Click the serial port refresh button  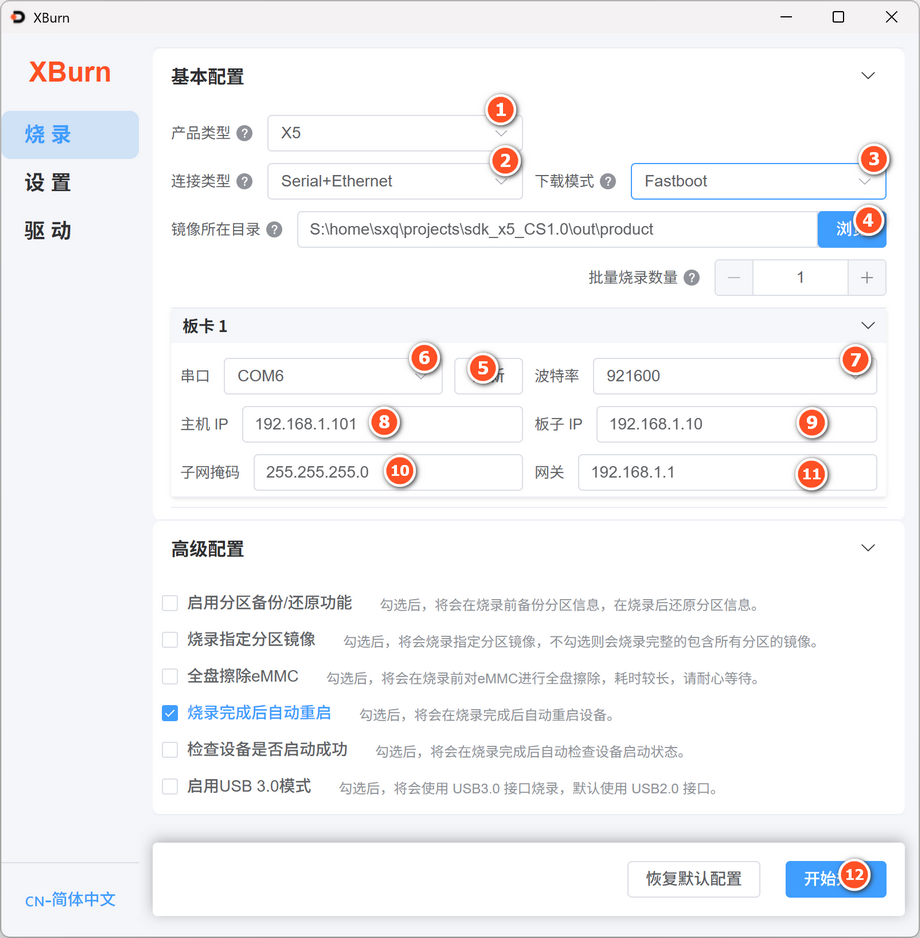coord(488,376)
